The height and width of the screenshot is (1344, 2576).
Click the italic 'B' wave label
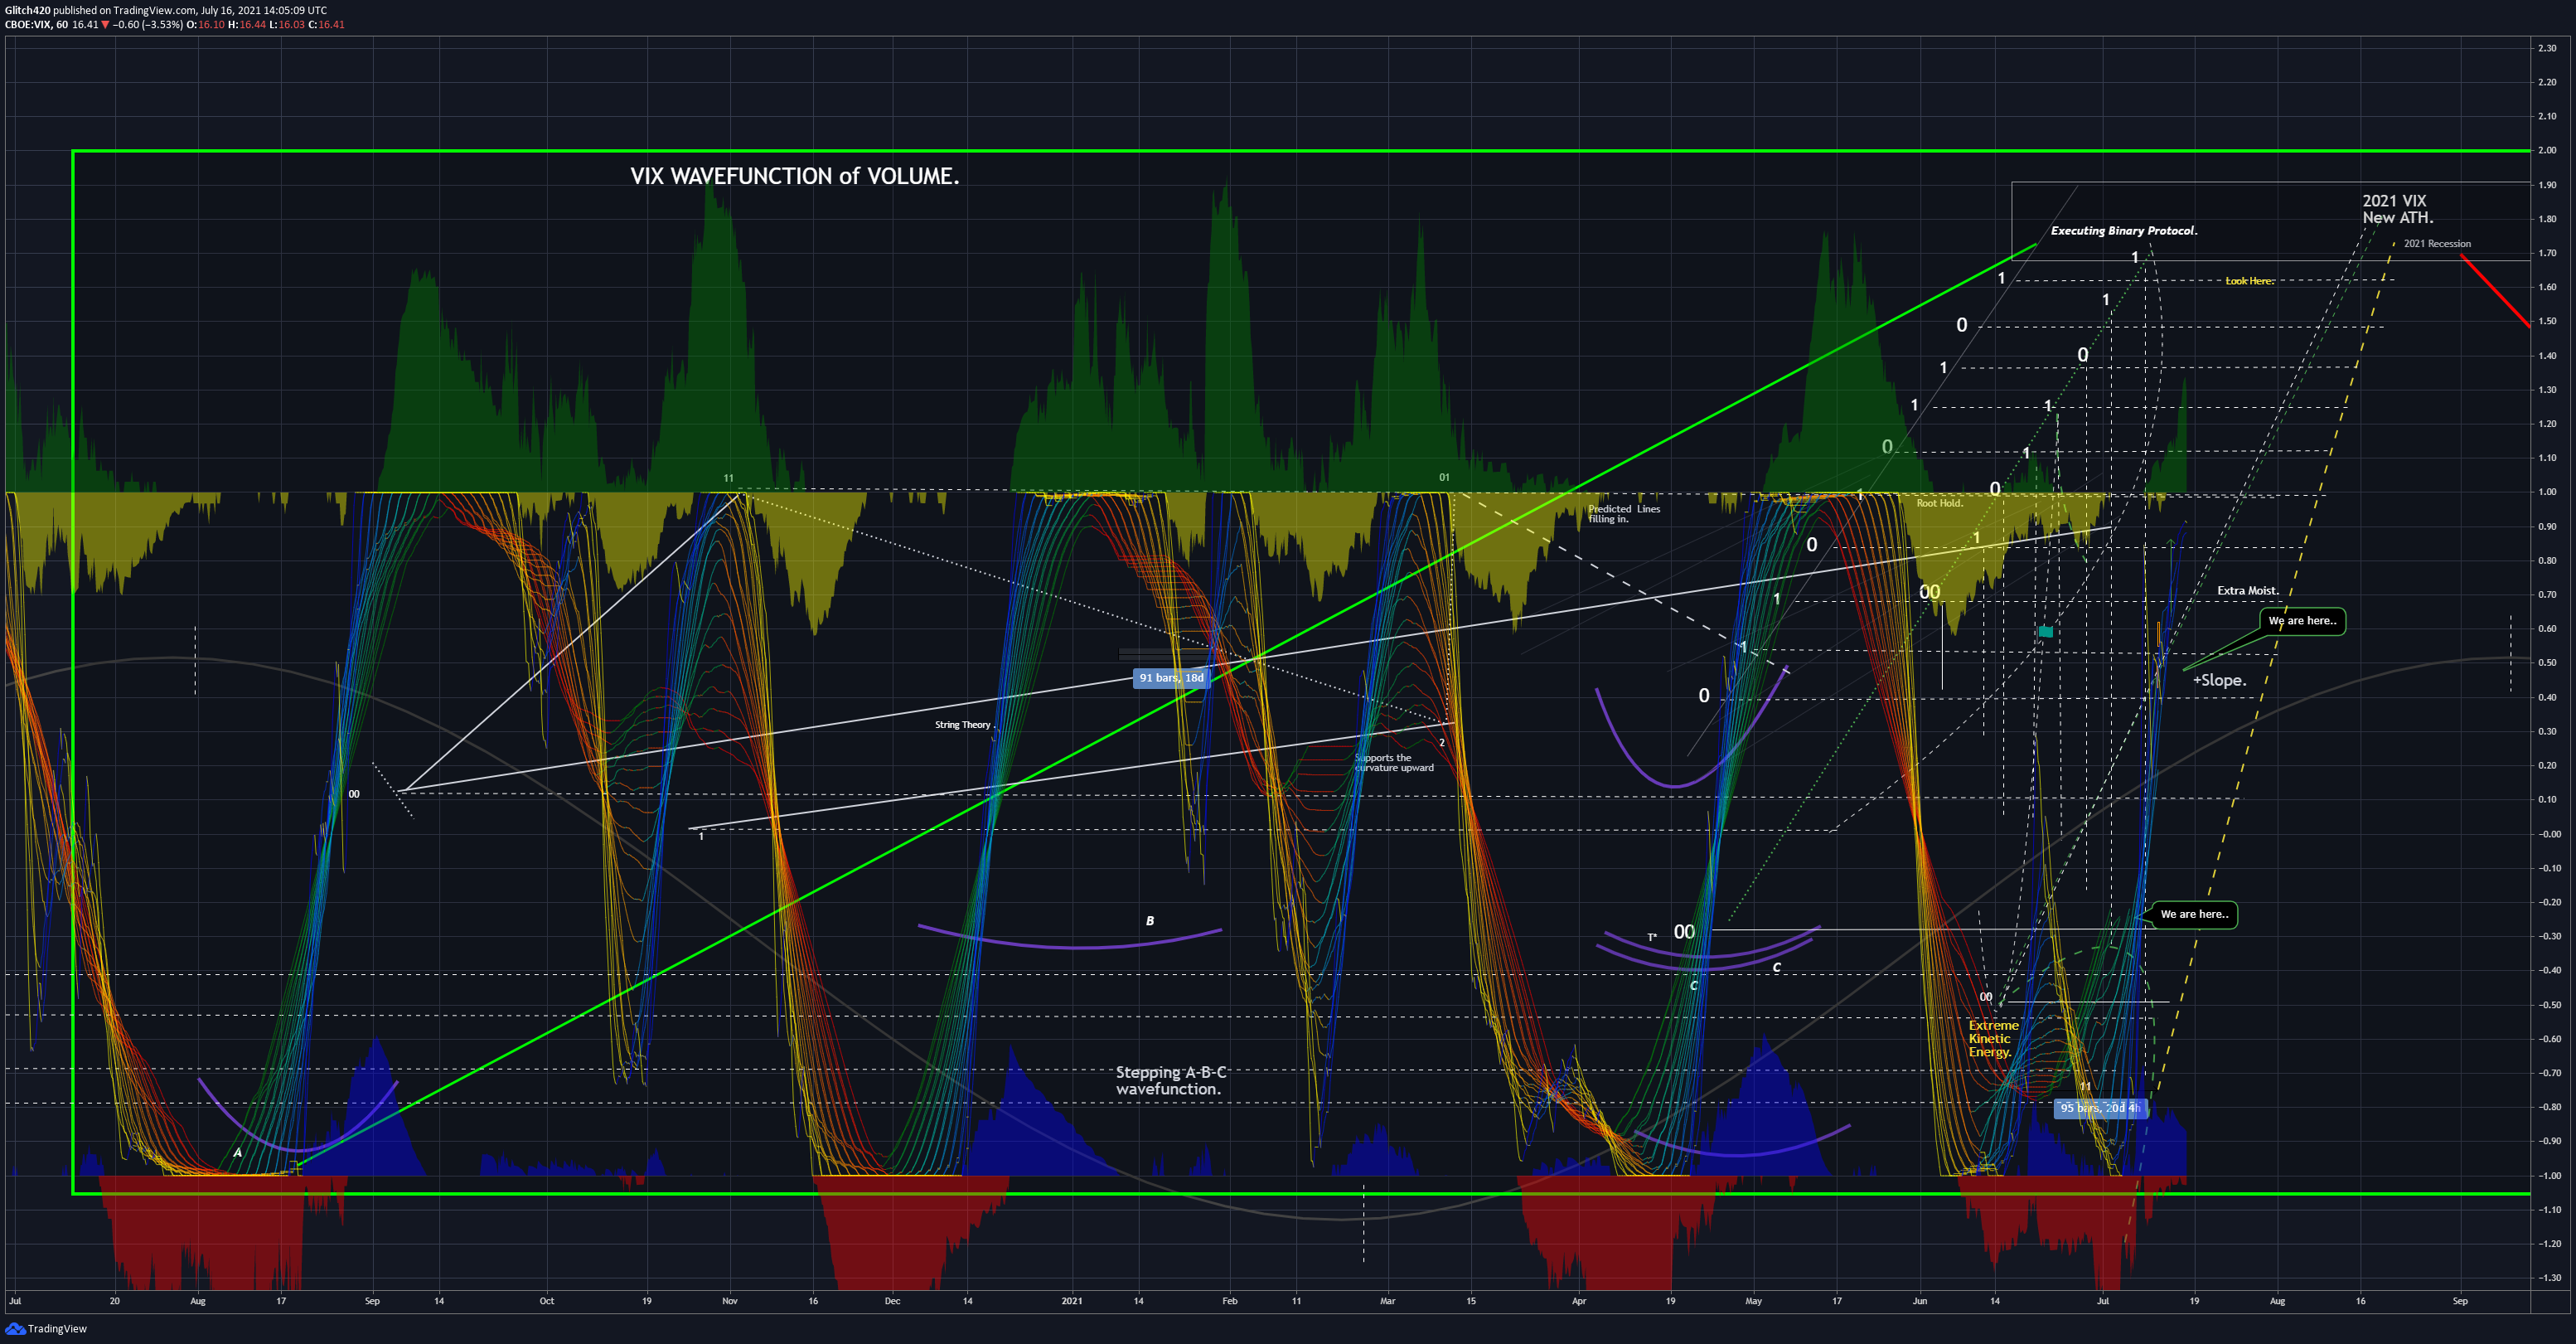[1150, 921]
